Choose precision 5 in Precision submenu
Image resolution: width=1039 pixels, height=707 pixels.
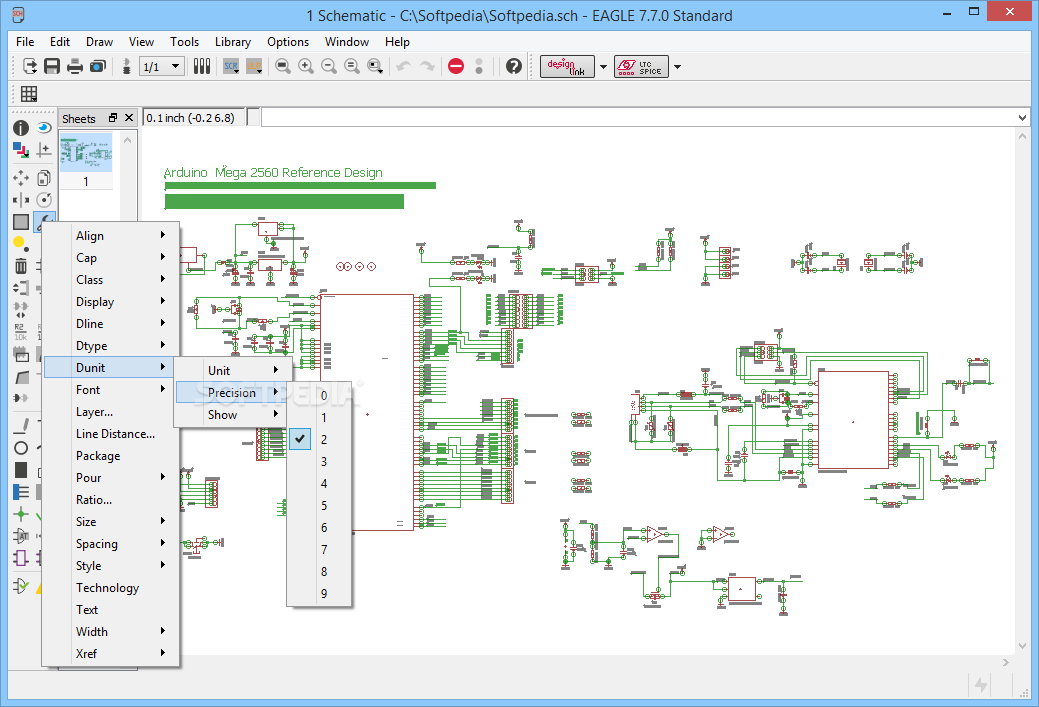[319, 506]
